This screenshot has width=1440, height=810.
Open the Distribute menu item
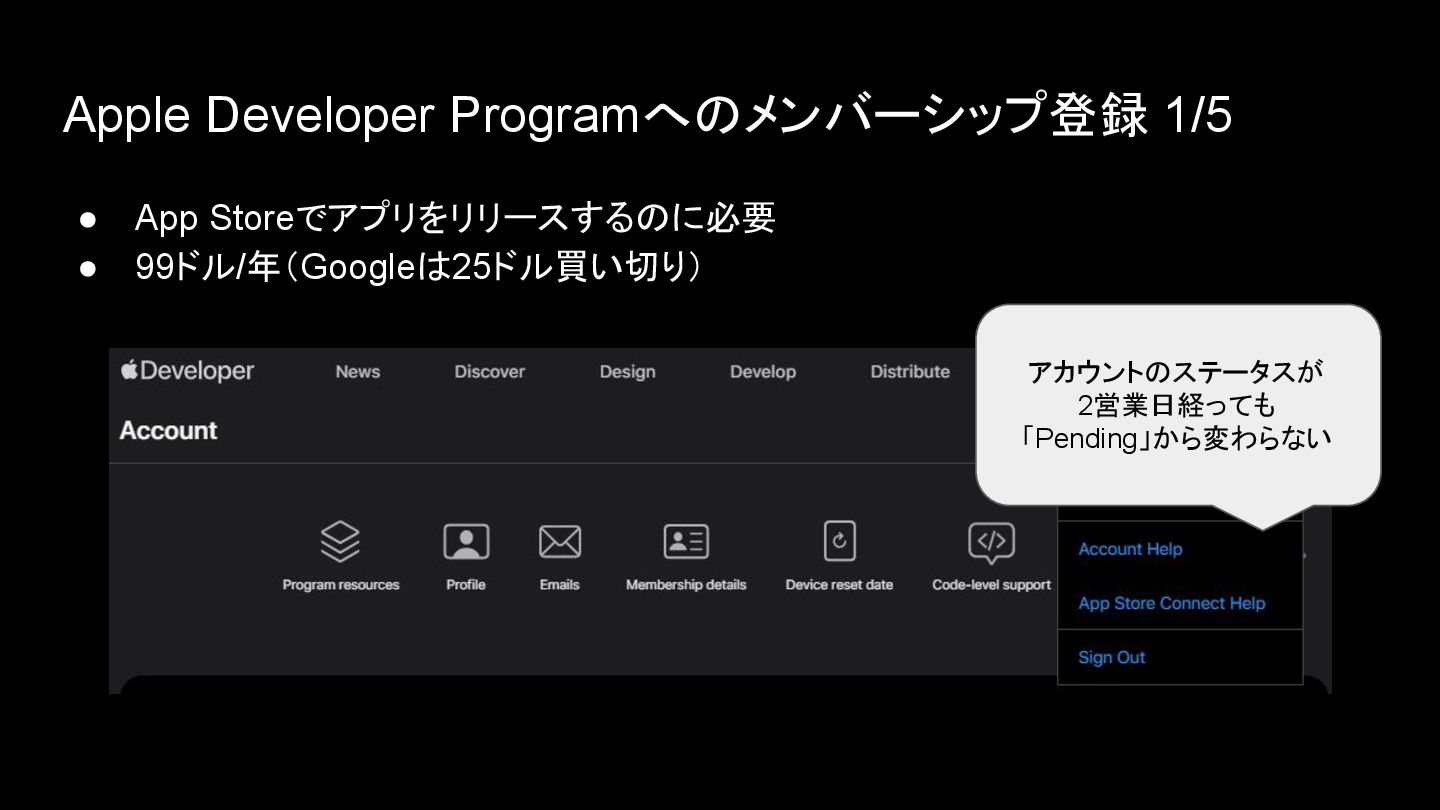point(910,372)
